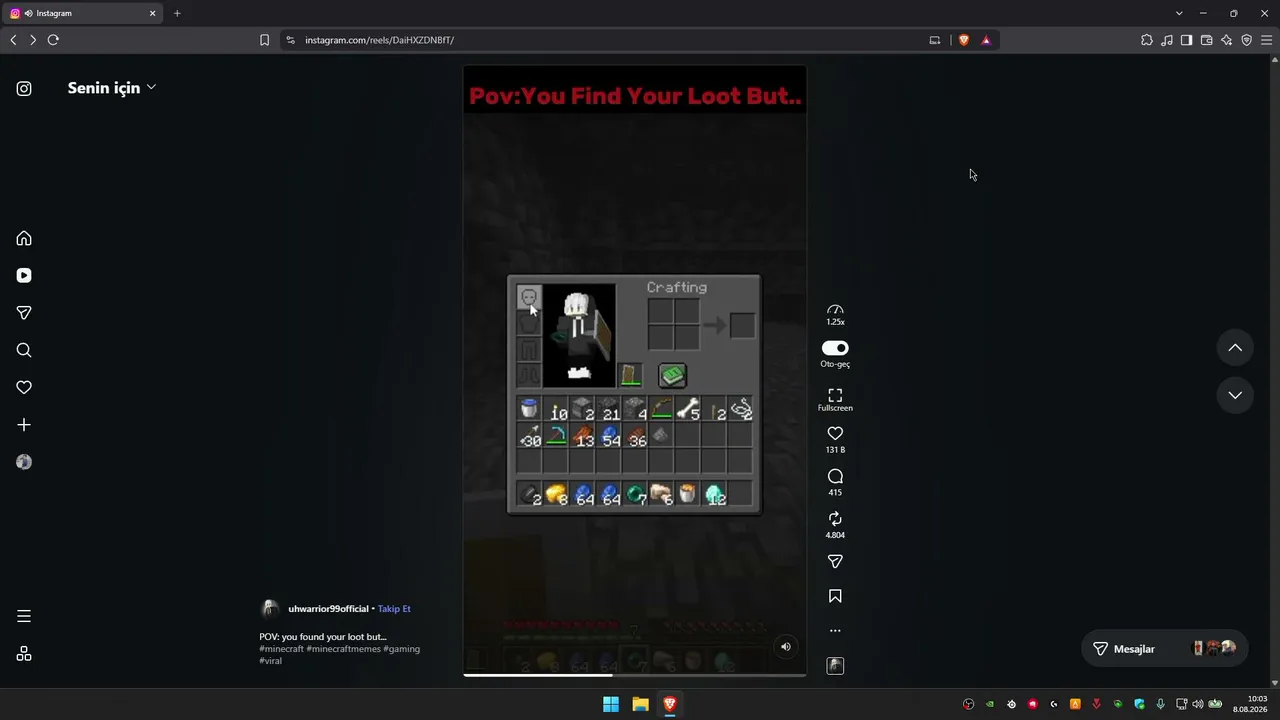Image resolution: width=1280 pixels, height=720 pixels.
Task: Enter Fullscreen mode for the reel
Action: coord(835,400)
